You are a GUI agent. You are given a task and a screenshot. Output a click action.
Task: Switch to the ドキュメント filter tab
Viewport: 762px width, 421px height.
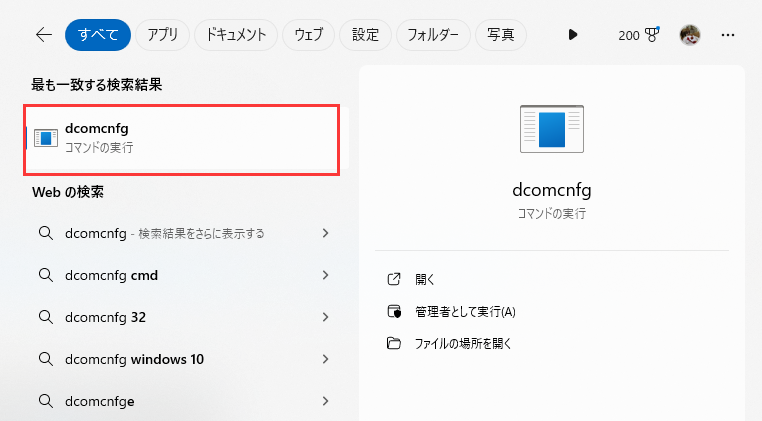(x=236, y=35)
